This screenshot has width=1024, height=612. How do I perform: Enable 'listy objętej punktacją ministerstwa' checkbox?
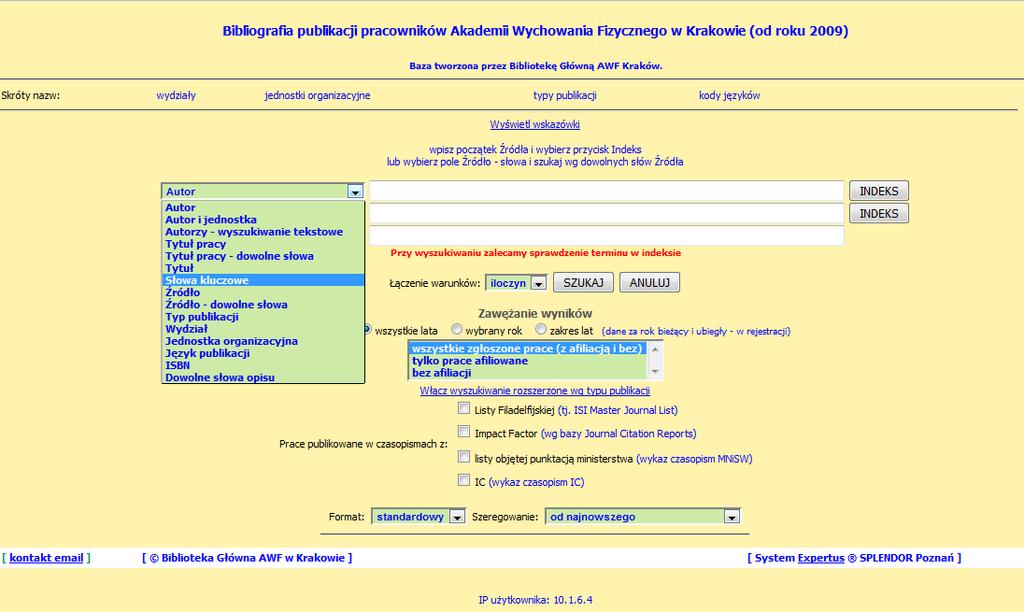pyautogui.click(x=464, y=457)
